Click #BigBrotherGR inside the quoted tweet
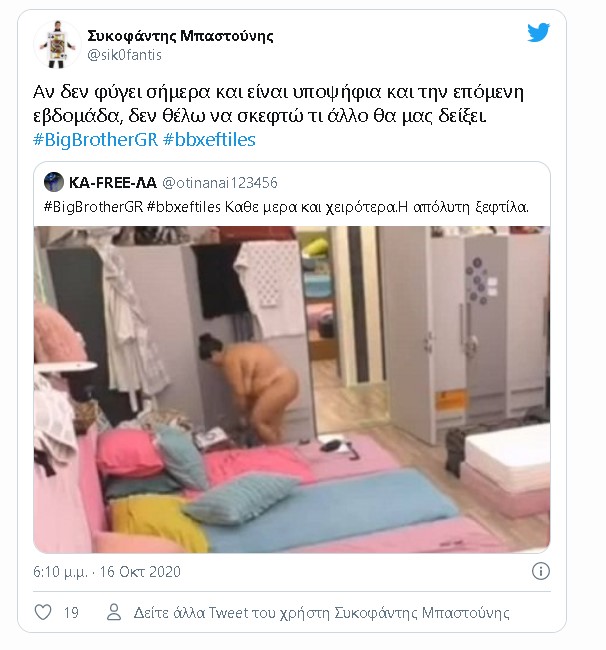606x650 pixels. [x=94, y=206]
